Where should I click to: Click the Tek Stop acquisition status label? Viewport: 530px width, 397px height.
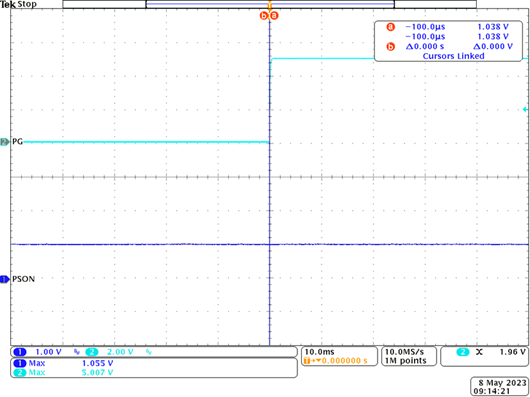coord(19,4)
